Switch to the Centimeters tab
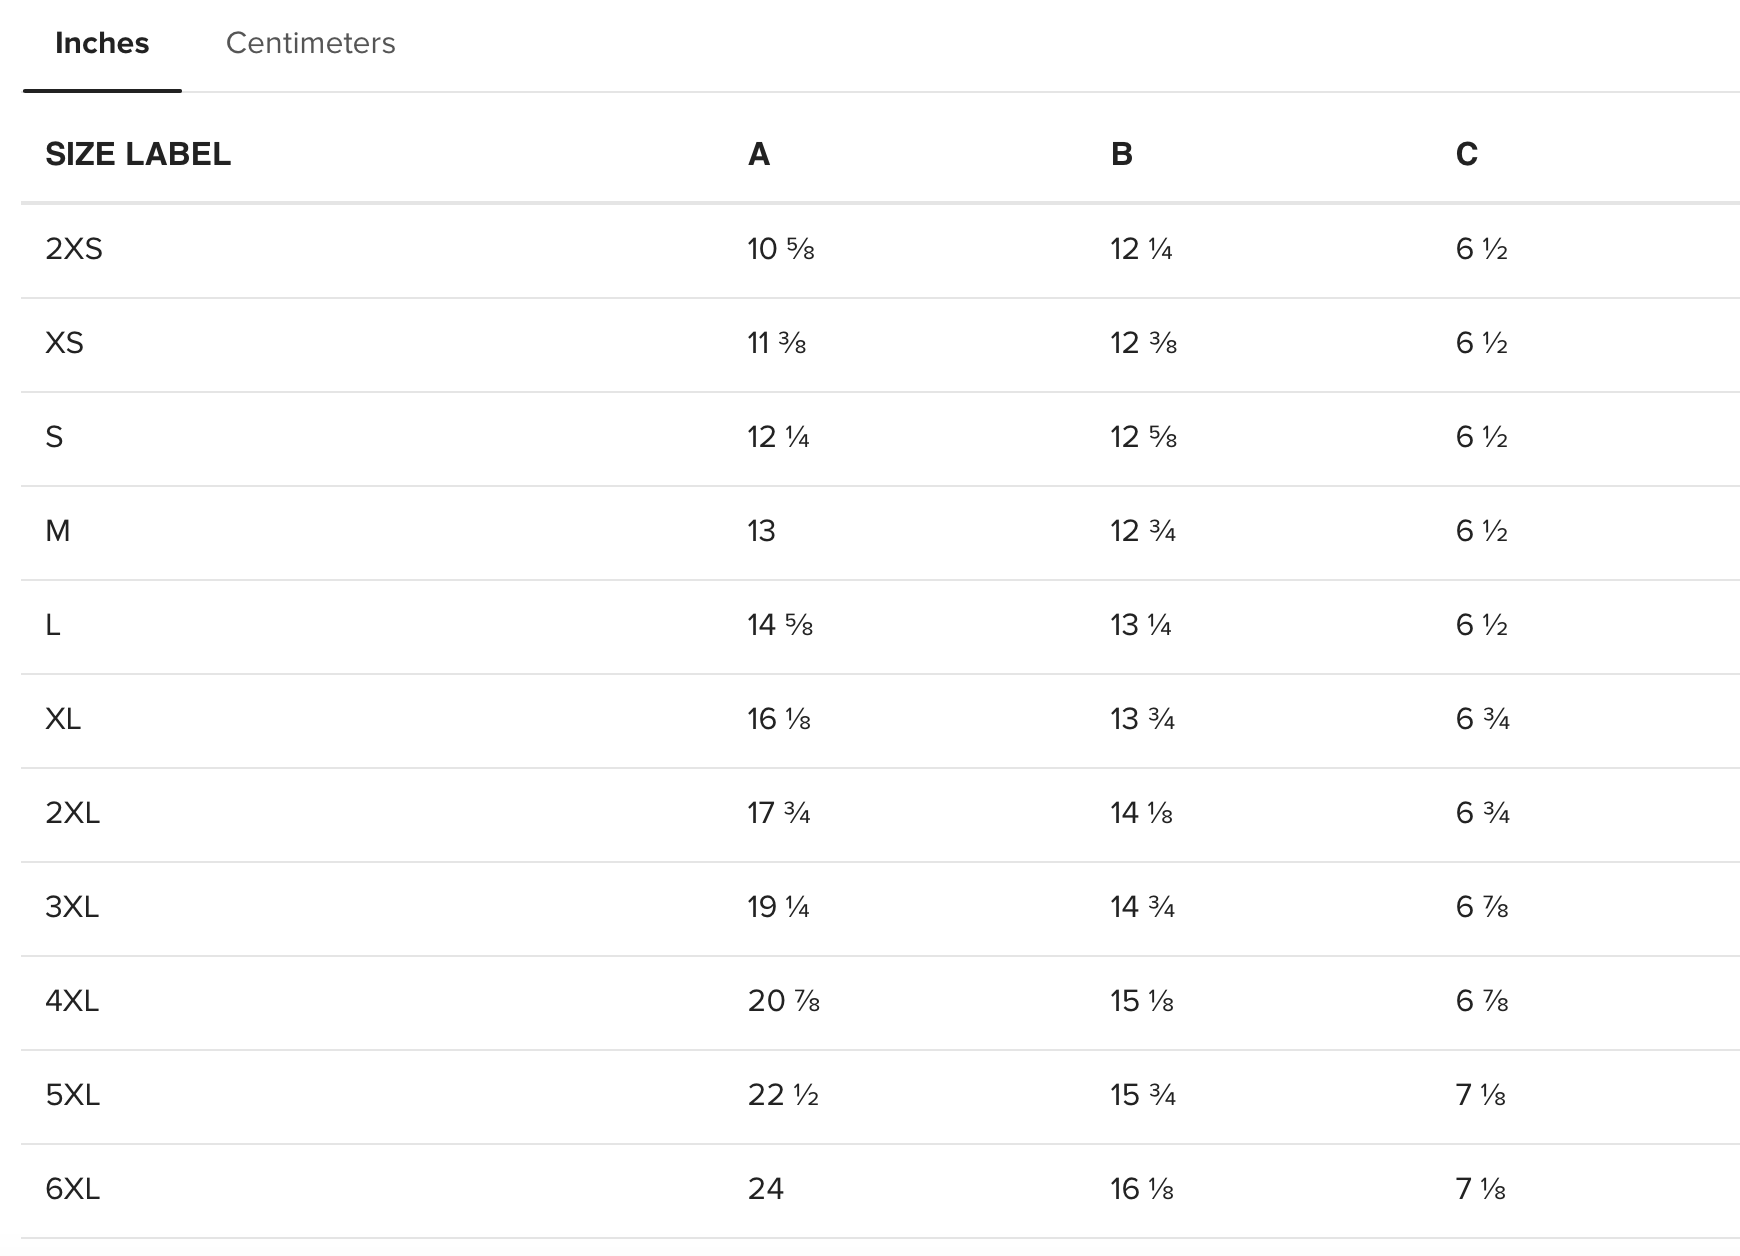Viewport: 1740px width, 1256px height. [x=310, y=43]
